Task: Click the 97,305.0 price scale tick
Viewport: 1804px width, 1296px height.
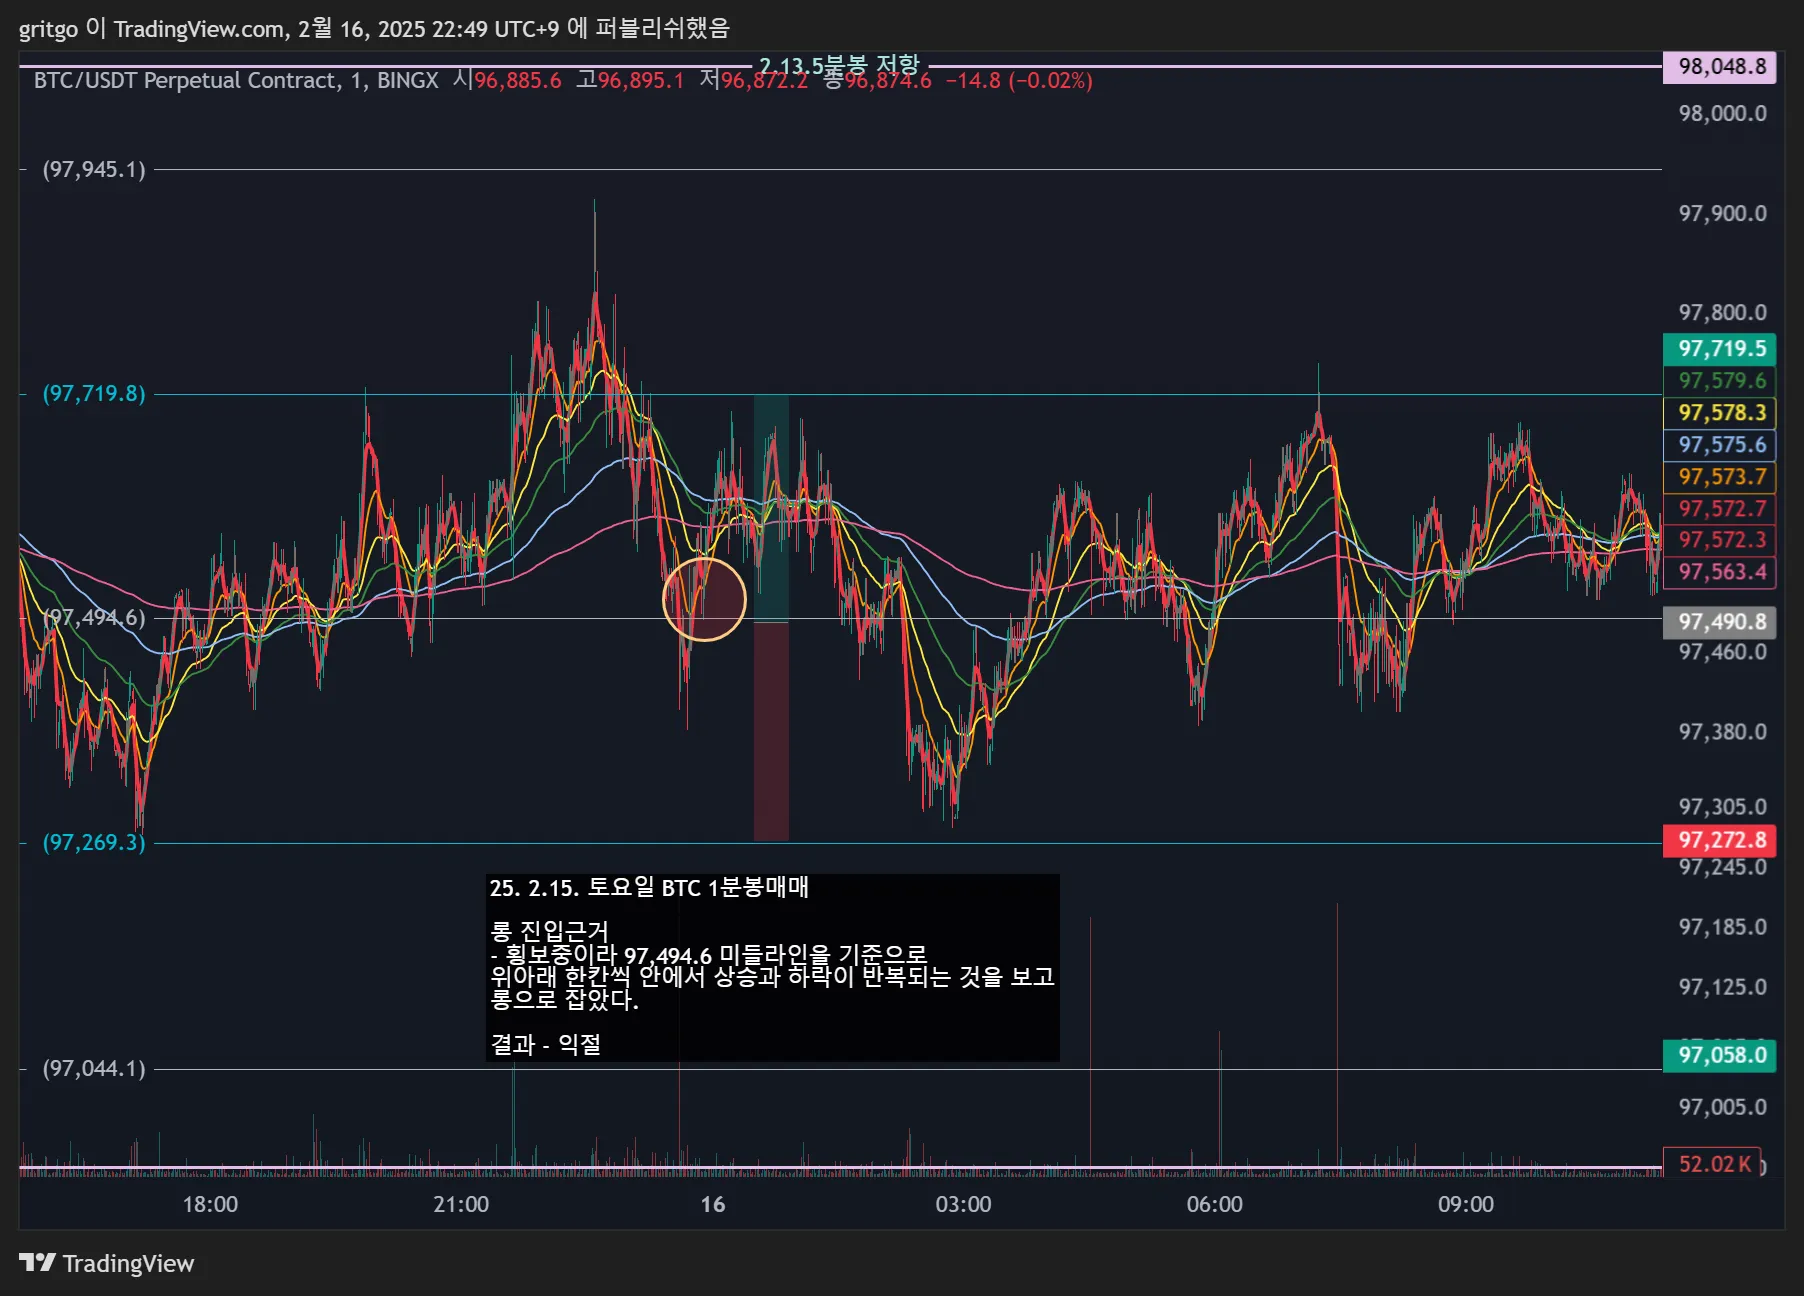Action: pos(1722,807)
